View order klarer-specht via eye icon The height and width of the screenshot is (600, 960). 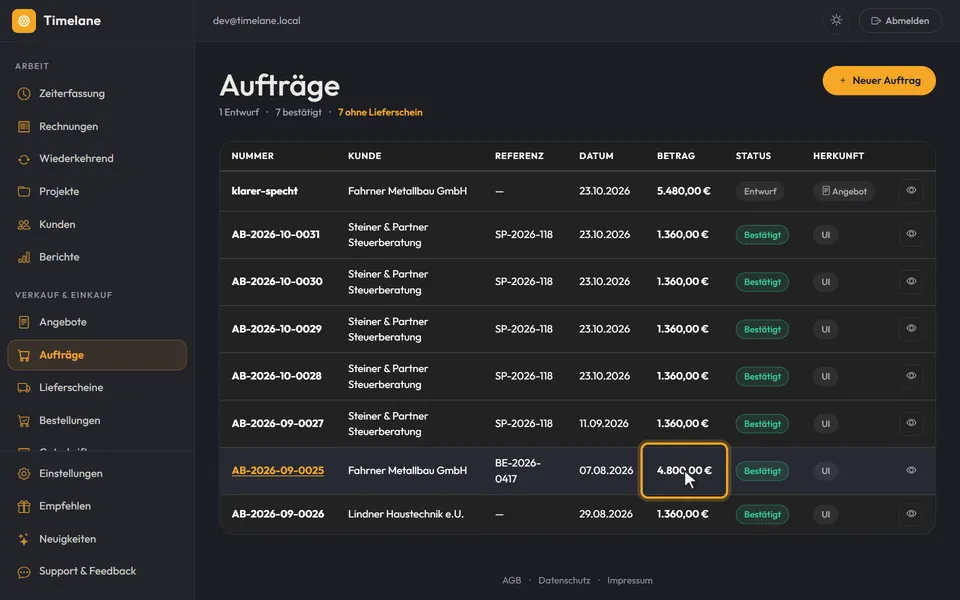point(911,190)
